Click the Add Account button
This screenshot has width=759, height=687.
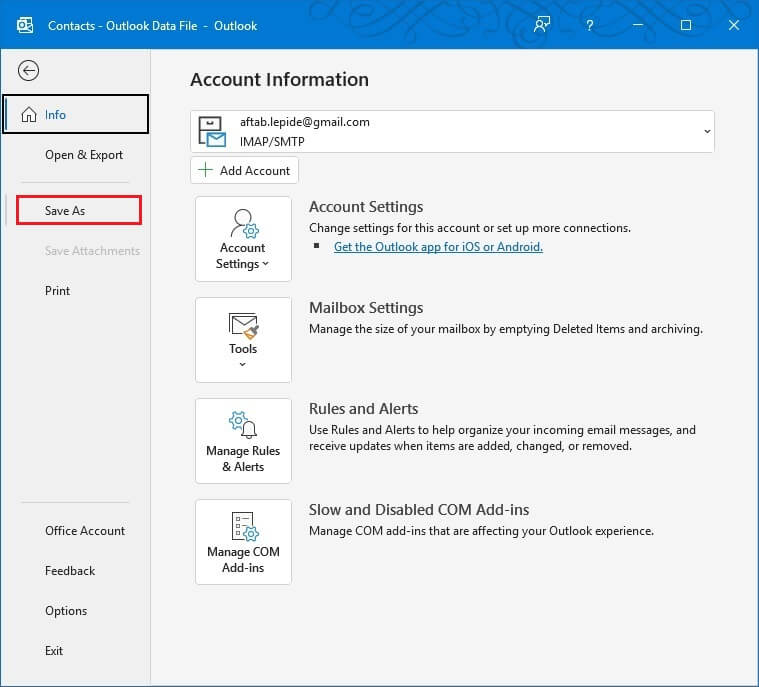(x=244, y=170)
